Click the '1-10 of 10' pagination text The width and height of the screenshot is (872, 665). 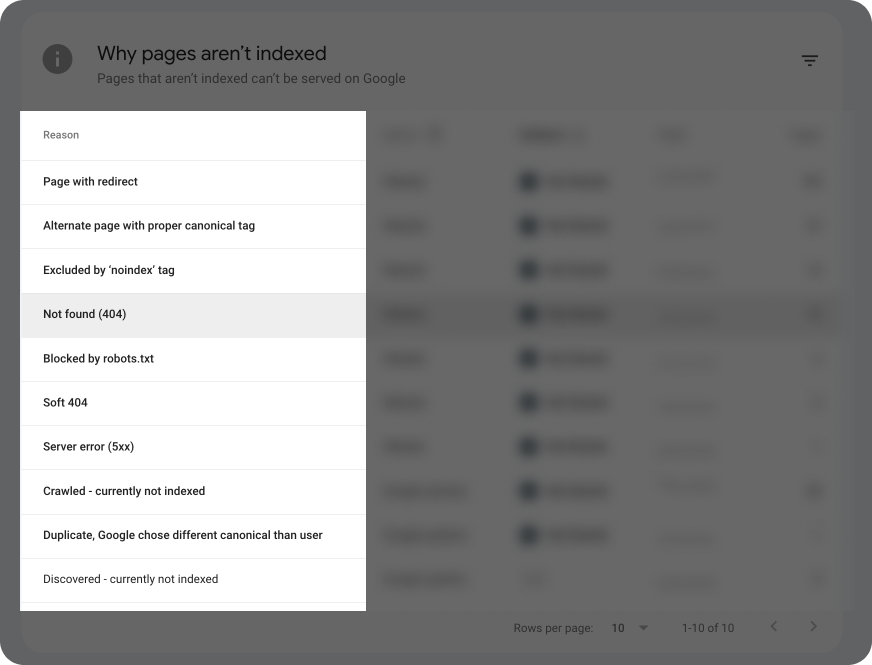[708, 628]
